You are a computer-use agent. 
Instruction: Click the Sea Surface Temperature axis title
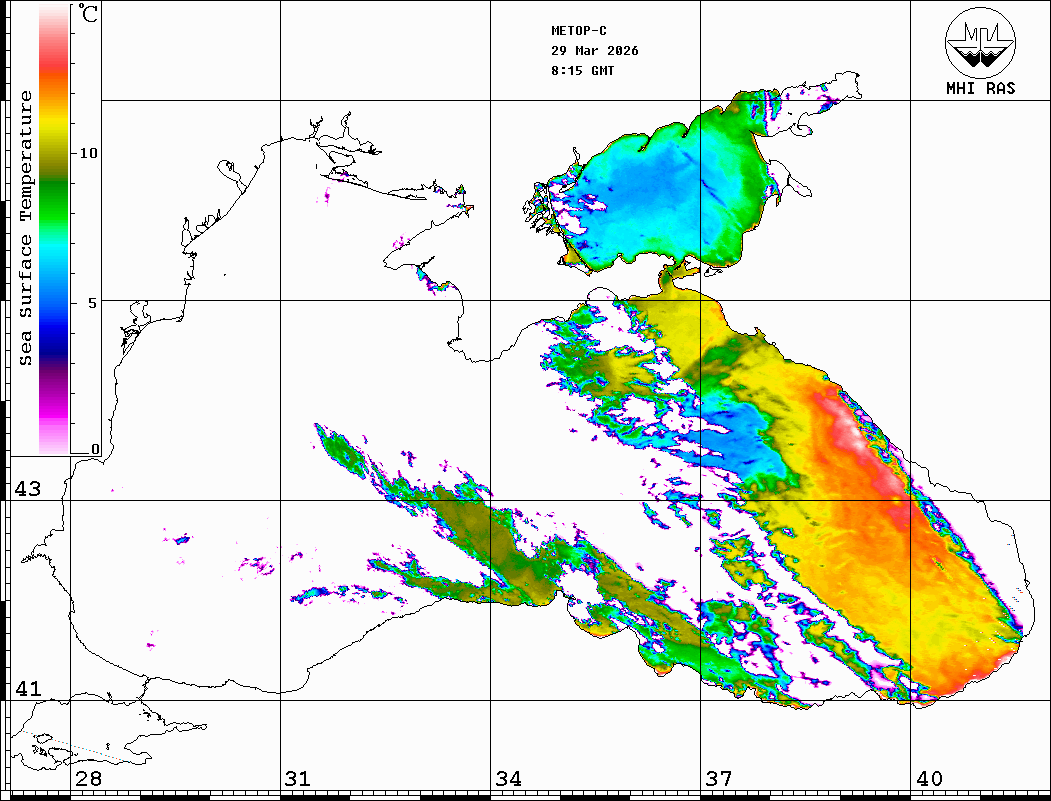[26, 228]
